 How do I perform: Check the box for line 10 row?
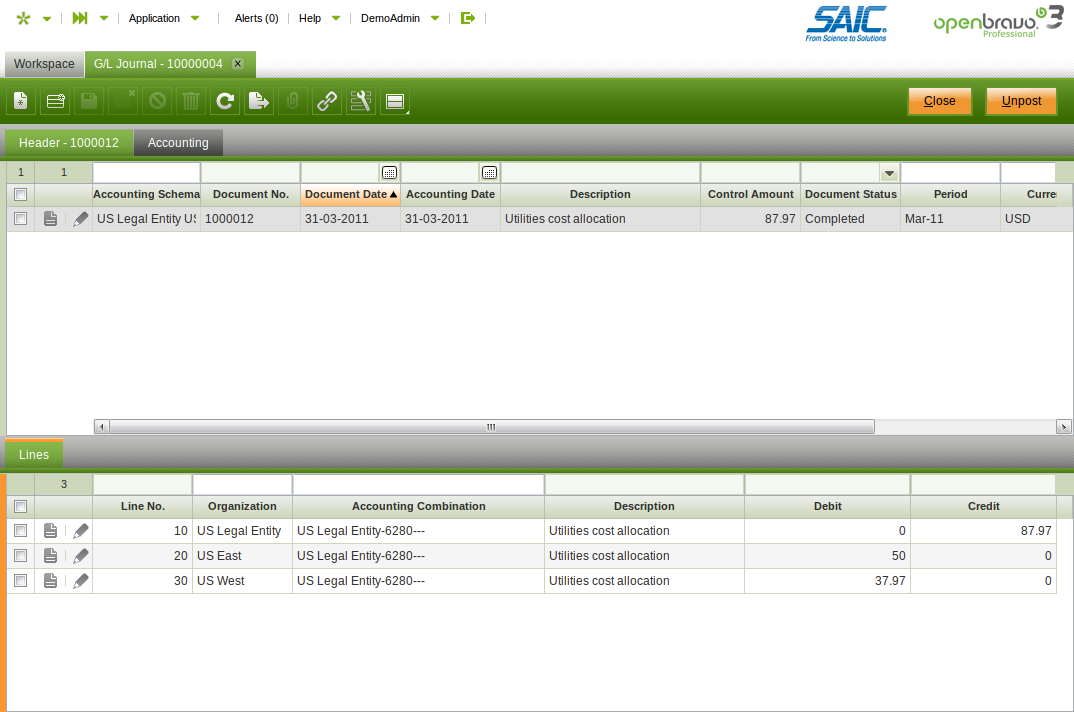20,531
